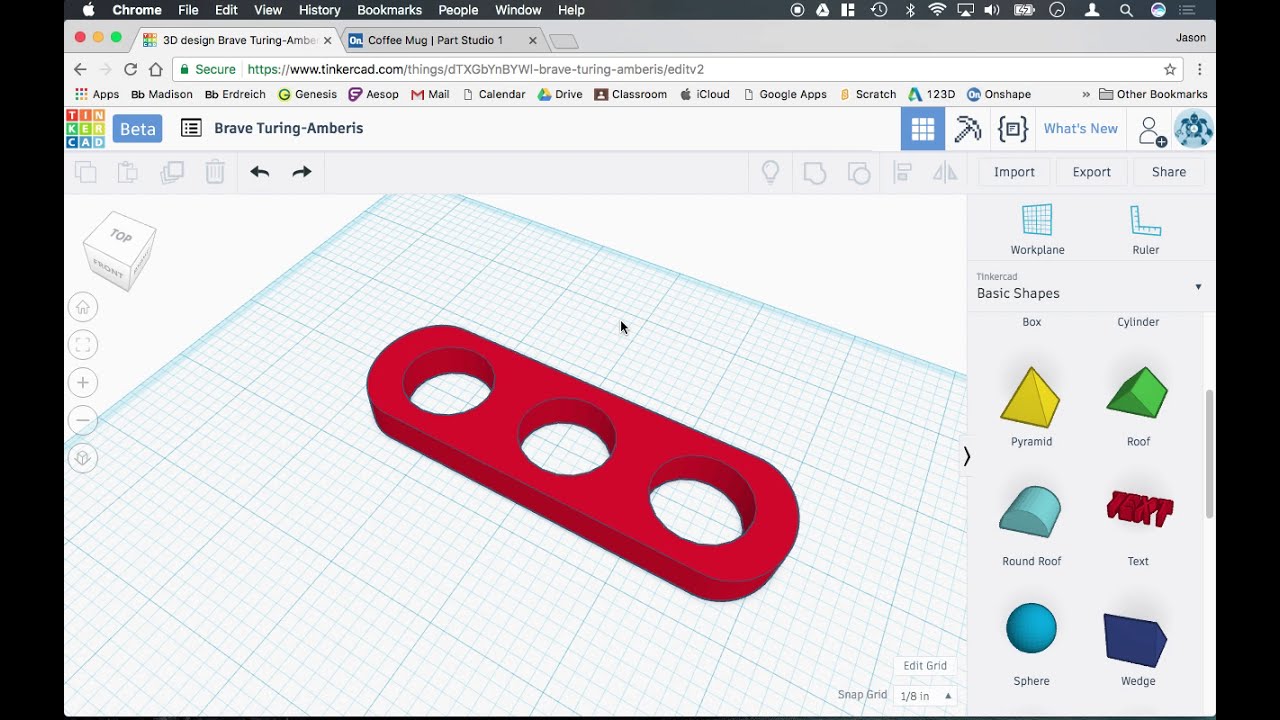The height and width of the screenshot is (720, 1280).
Task: Click the Share button
Action: (1168, 172)
